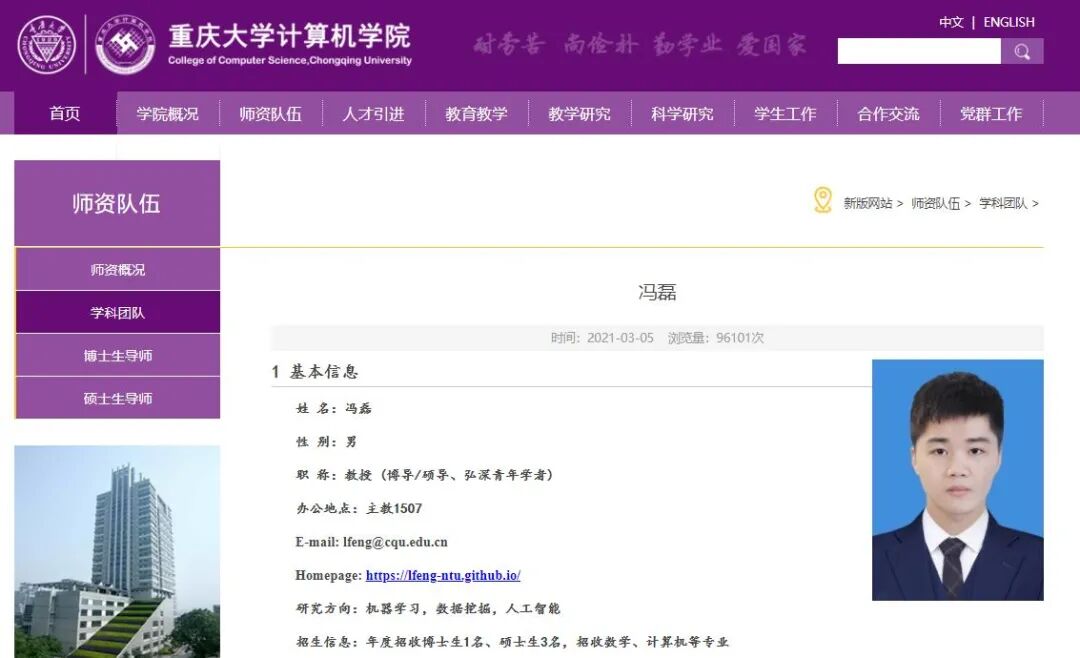
Task: Click the 学科团队 breadcrumb link
Action: [x=1003, y=203]
